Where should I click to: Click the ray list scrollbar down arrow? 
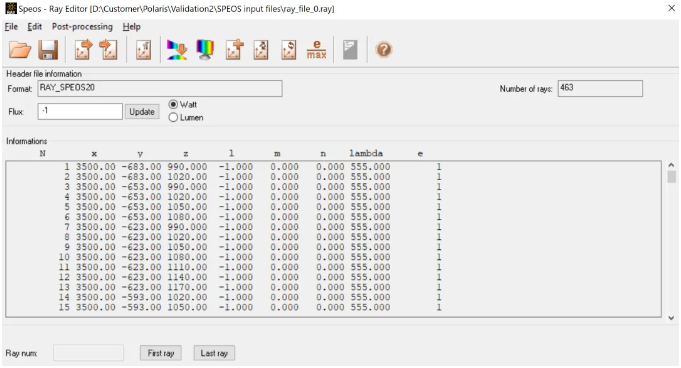click(x=671, y=318)
